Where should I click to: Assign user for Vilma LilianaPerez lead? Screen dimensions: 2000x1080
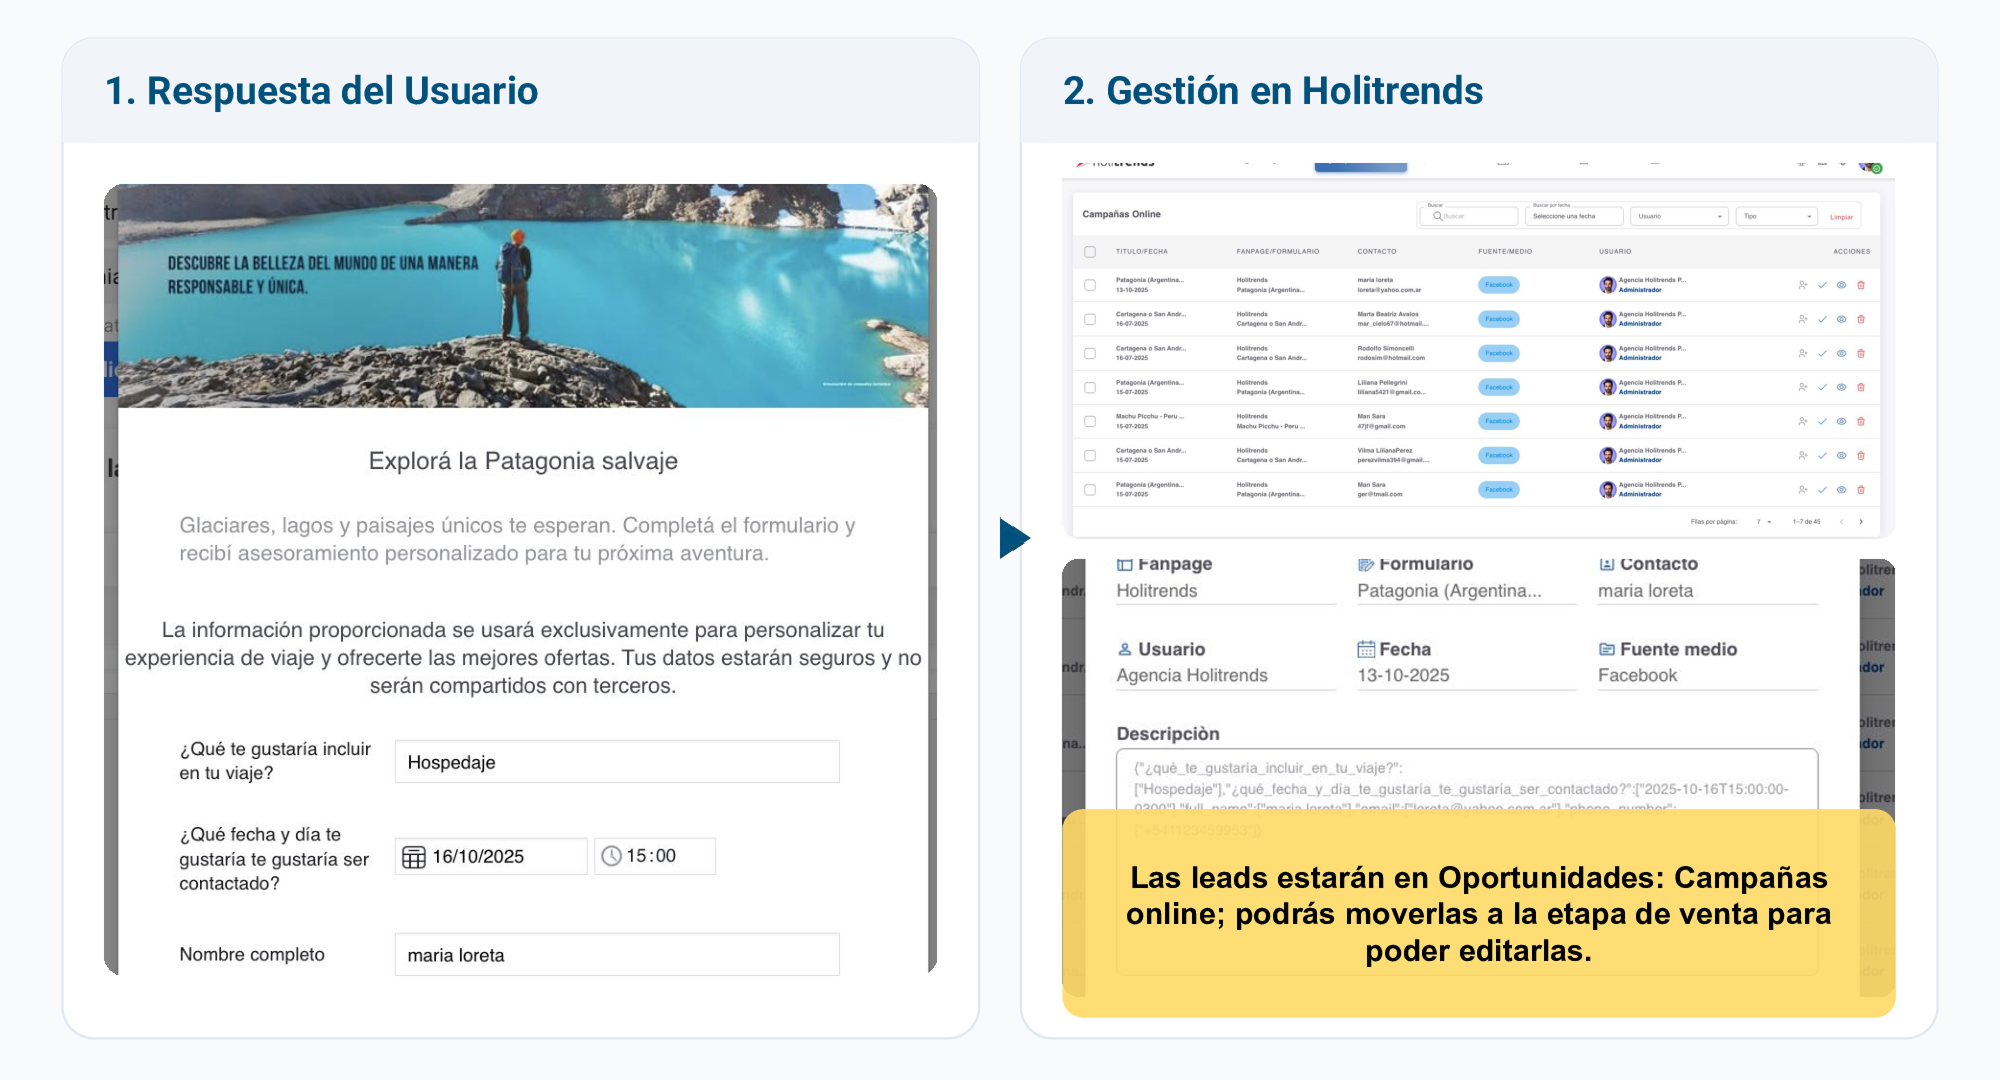click(1802, 455)
